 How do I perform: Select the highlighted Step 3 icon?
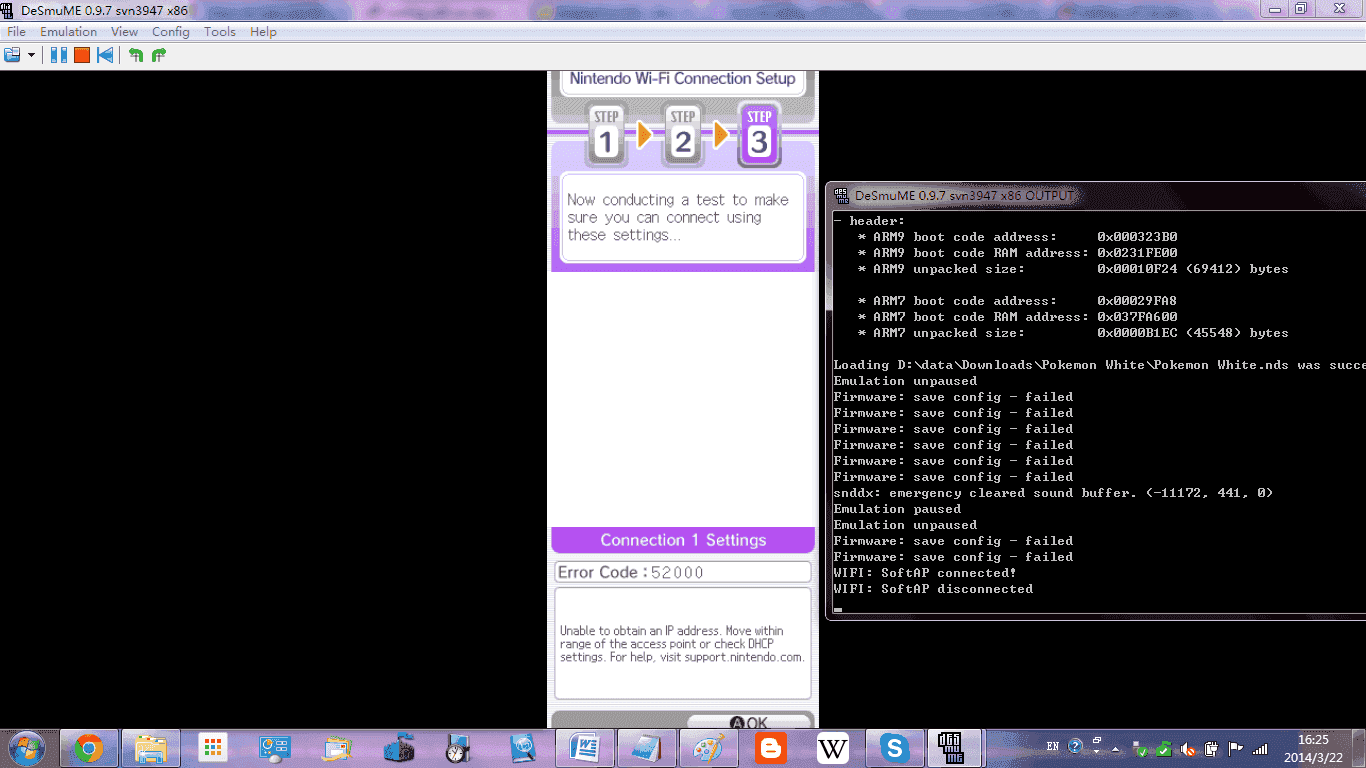(x=759, y=134)
